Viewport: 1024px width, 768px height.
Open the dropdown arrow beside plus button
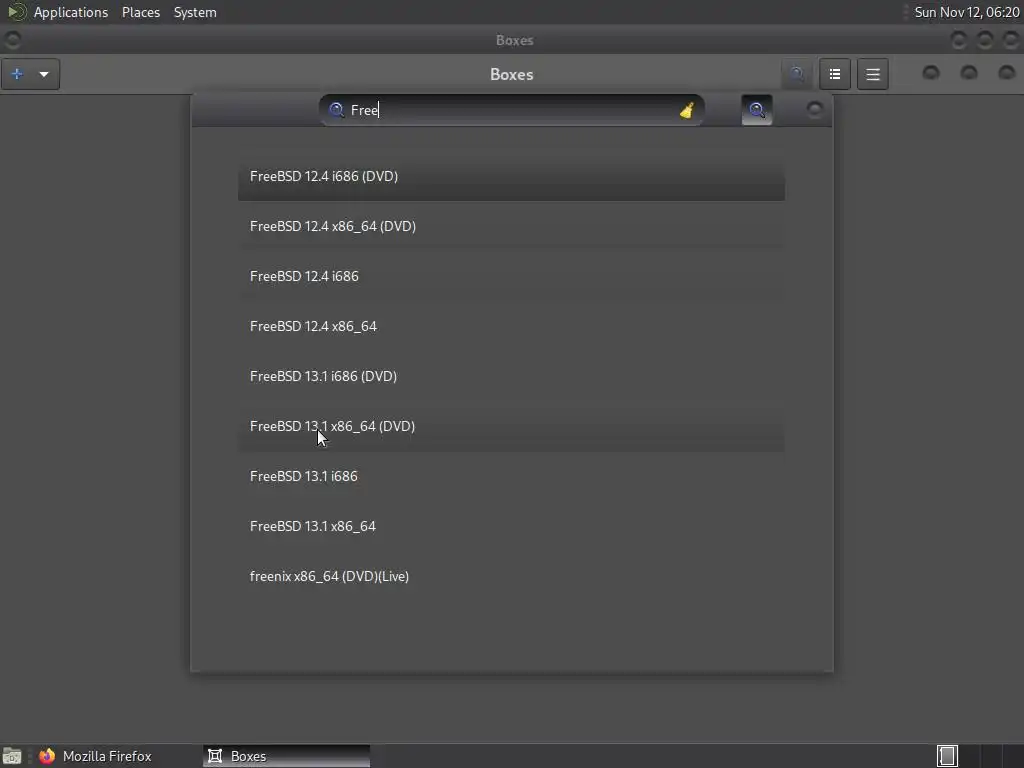click(x=44, y=74)
